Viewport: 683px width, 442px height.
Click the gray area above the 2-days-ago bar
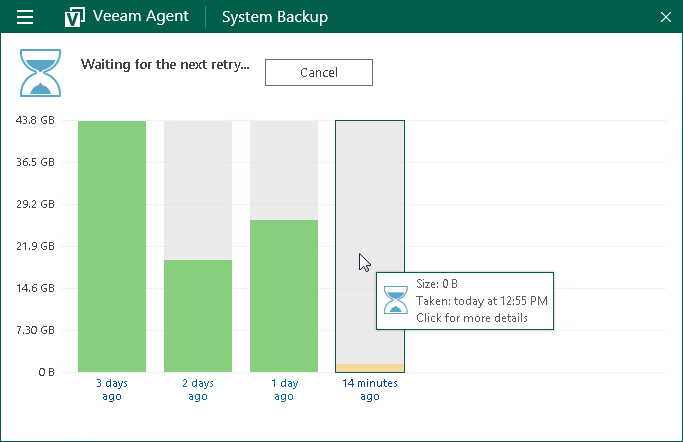[x=198, y=190]
